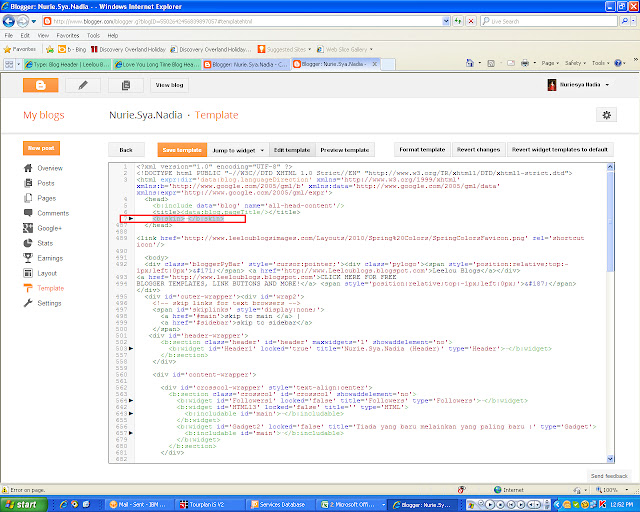Viewport: 640px width, 512px height.
Task: Expand the folded b:skin line
Action: tap(131, 219)
